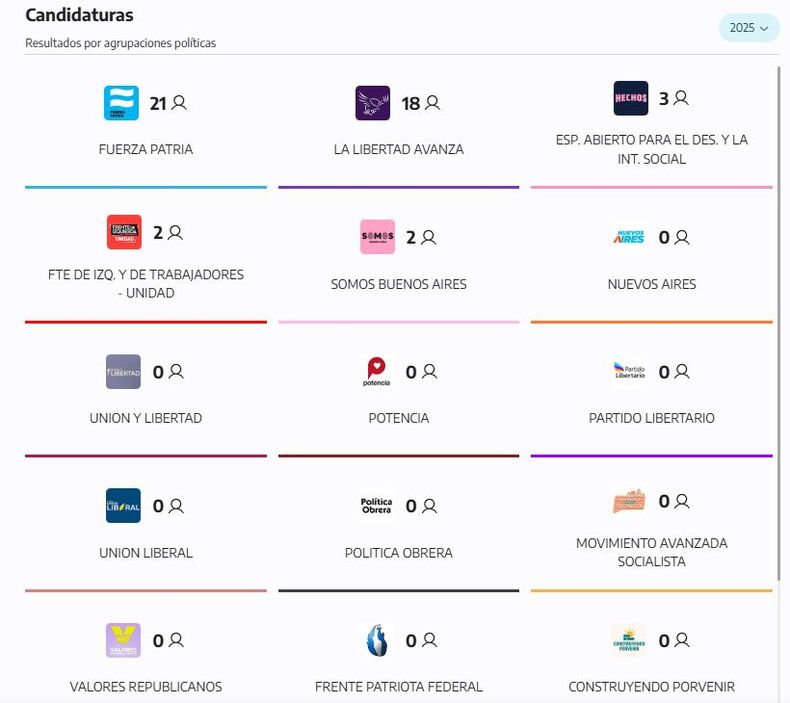Click the Valores Republicanos logo

tap(123, 641)
